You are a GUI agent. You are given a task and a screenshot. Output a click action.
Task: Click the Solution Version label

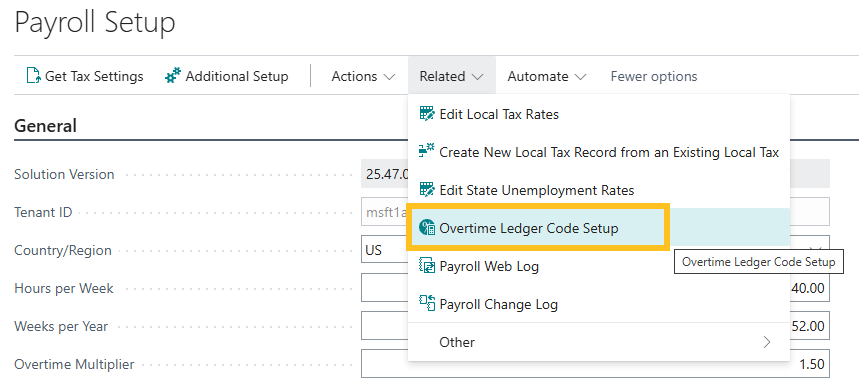[64, 174]
